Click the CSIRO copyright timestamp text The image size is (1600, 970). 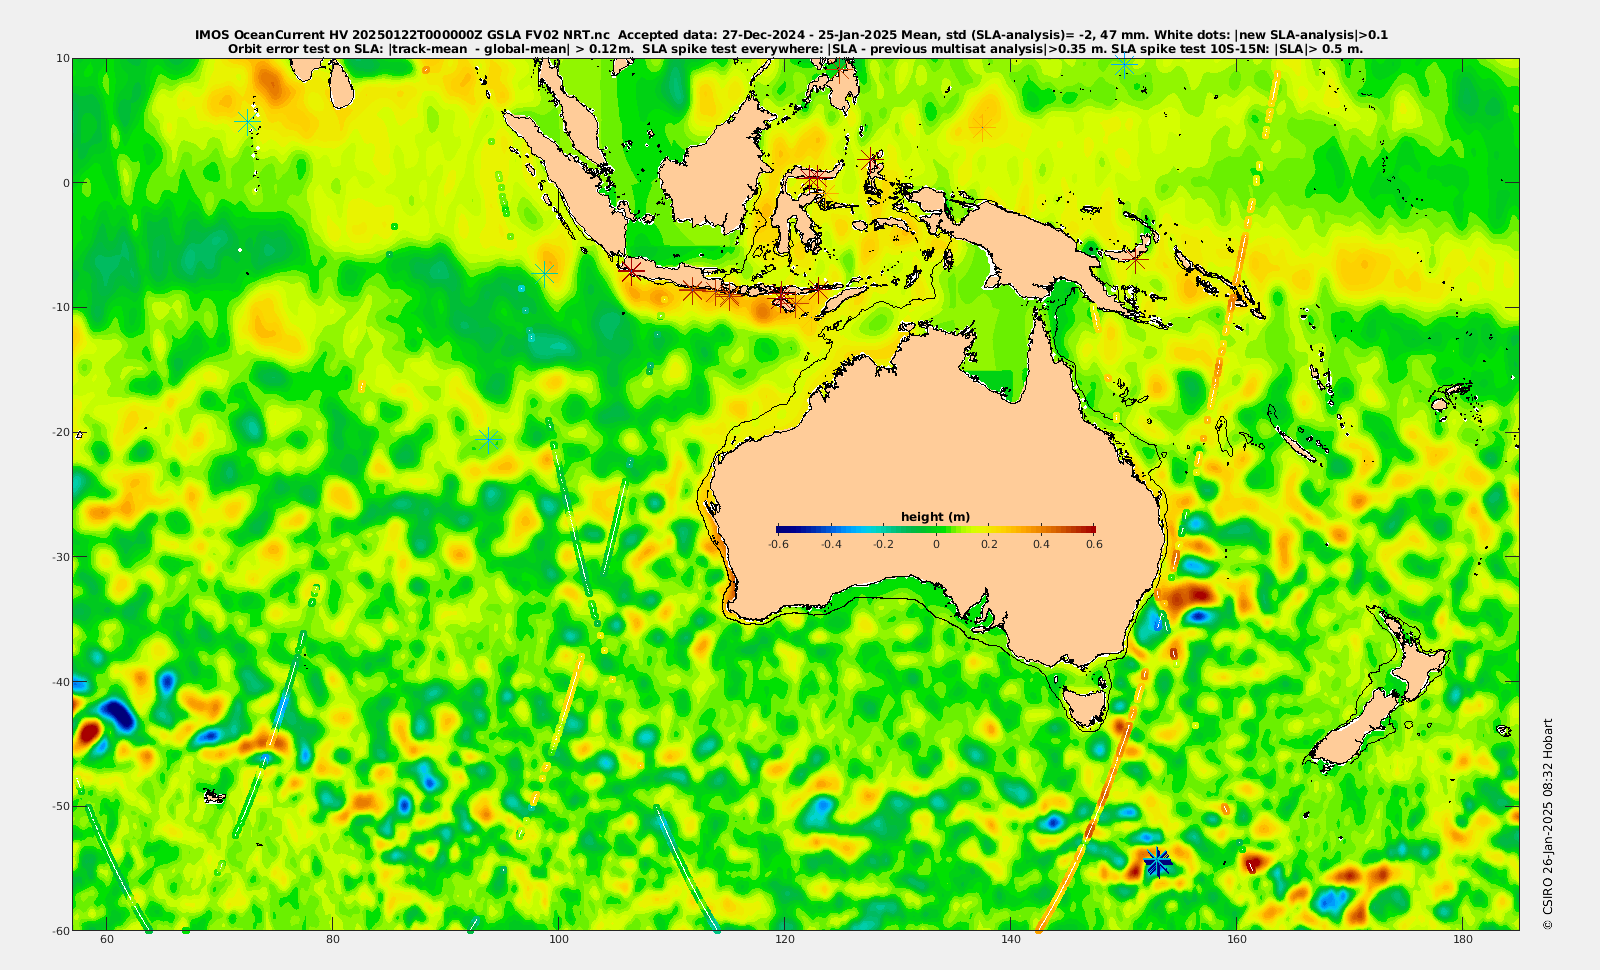point(1548,824)
